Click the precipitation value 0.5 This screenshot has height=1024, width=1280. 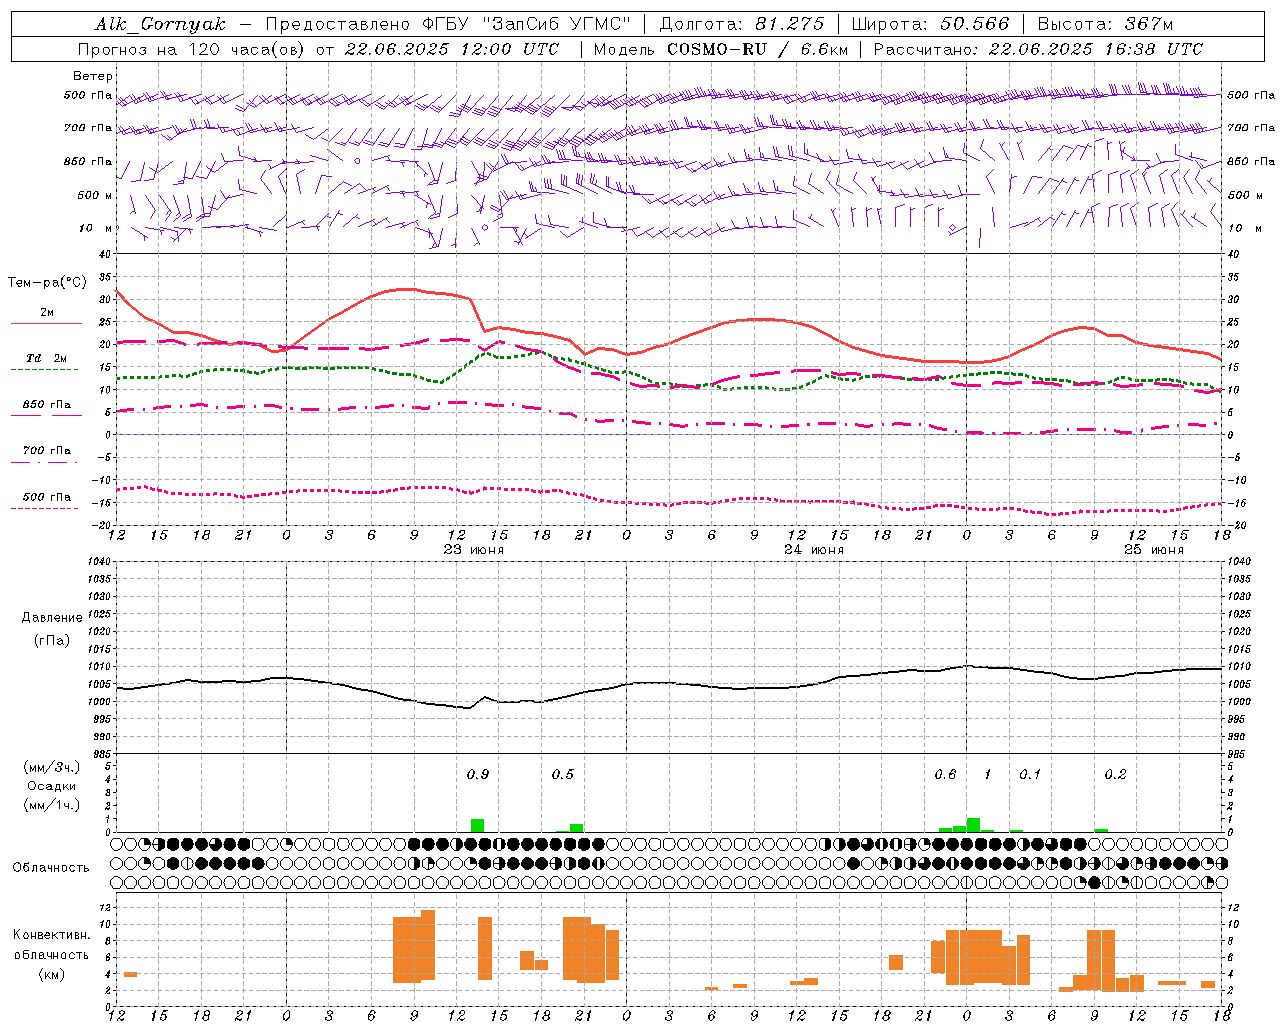click(563, 774)
